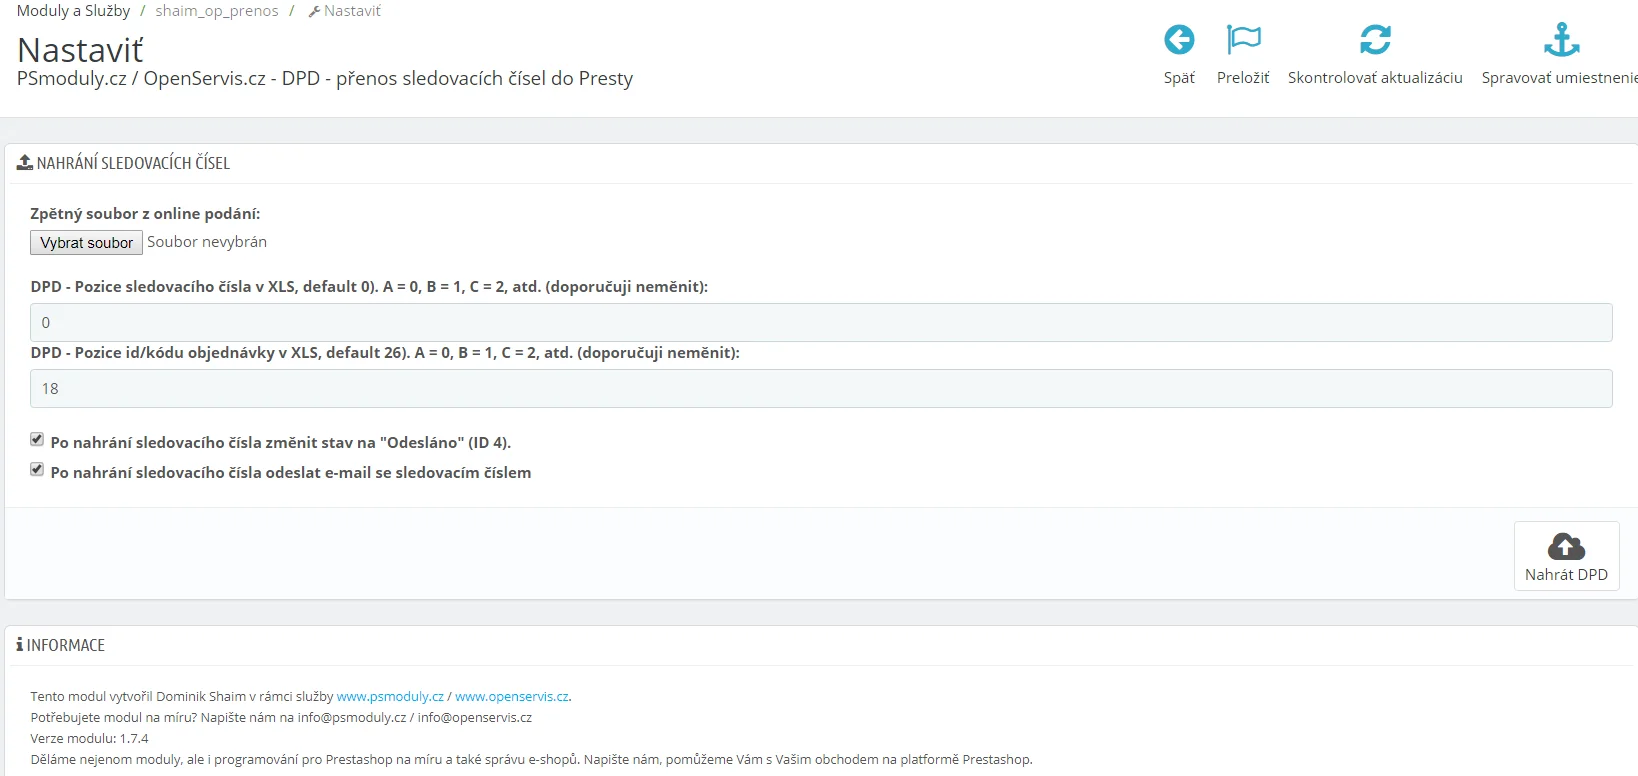Image resolution: width=1638 pixels, height=776 pixels.
Task: Go to Moduly a Služby breadcrumb
Action: pyautogui.click(x=73, y=11)
